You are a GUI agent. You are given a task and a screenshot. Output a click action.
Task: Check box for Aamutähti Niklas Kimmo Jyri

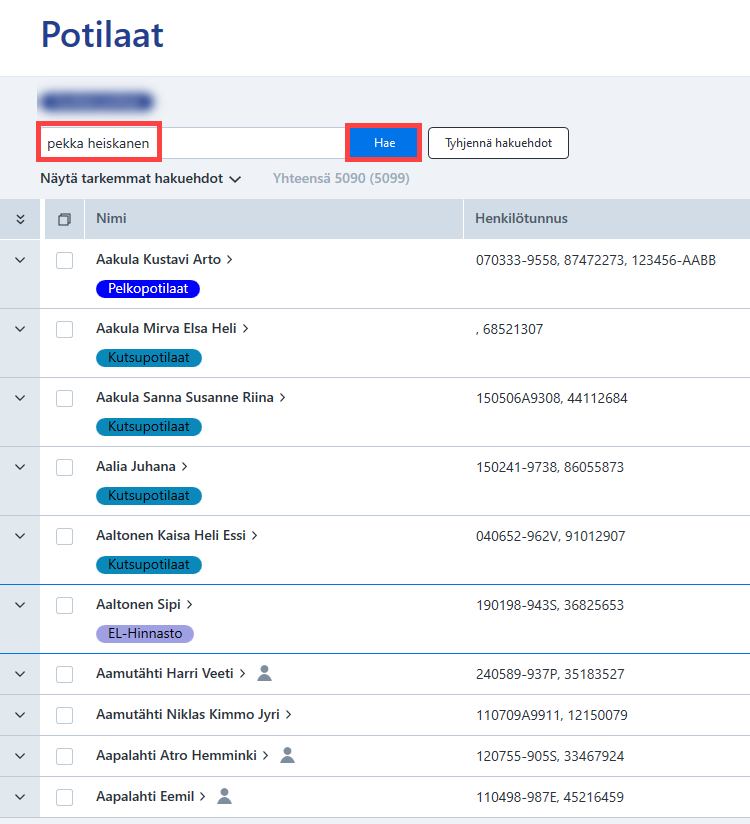point(65,715)
